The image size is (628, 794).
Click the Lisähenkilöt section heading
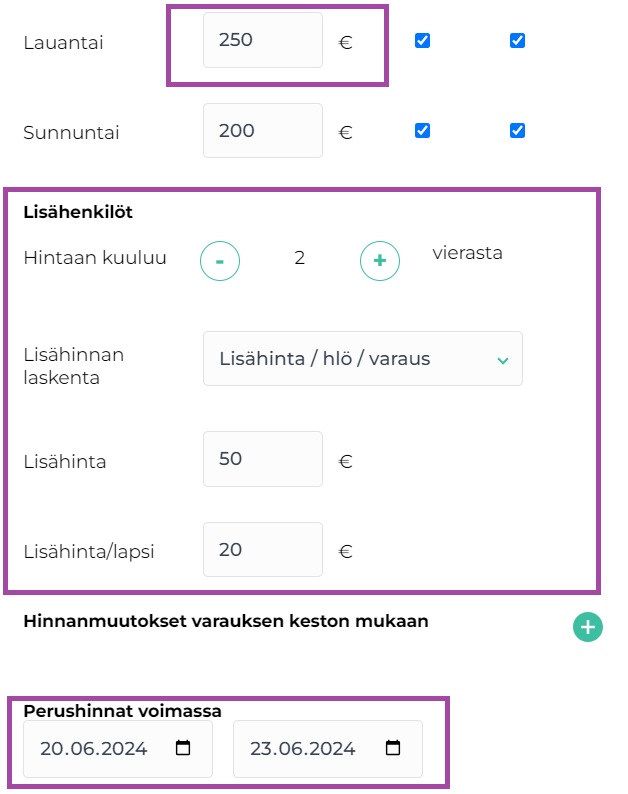[78, 212]
